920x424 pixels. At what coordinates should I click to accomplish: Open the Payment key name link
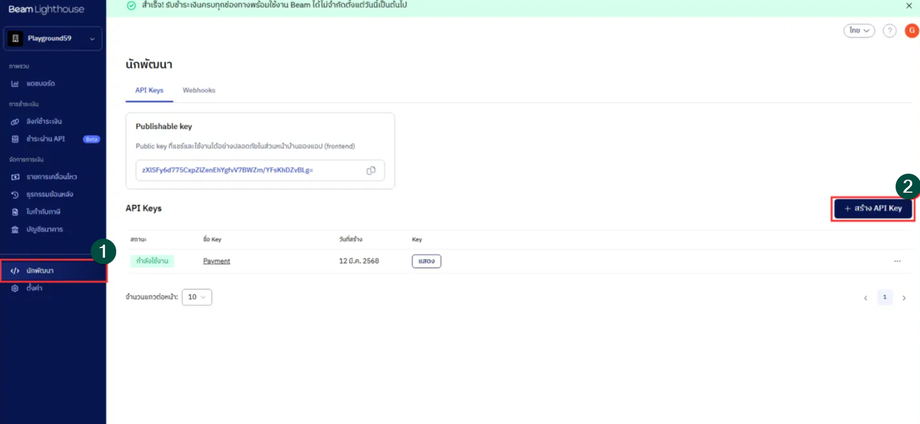(217, 261)
